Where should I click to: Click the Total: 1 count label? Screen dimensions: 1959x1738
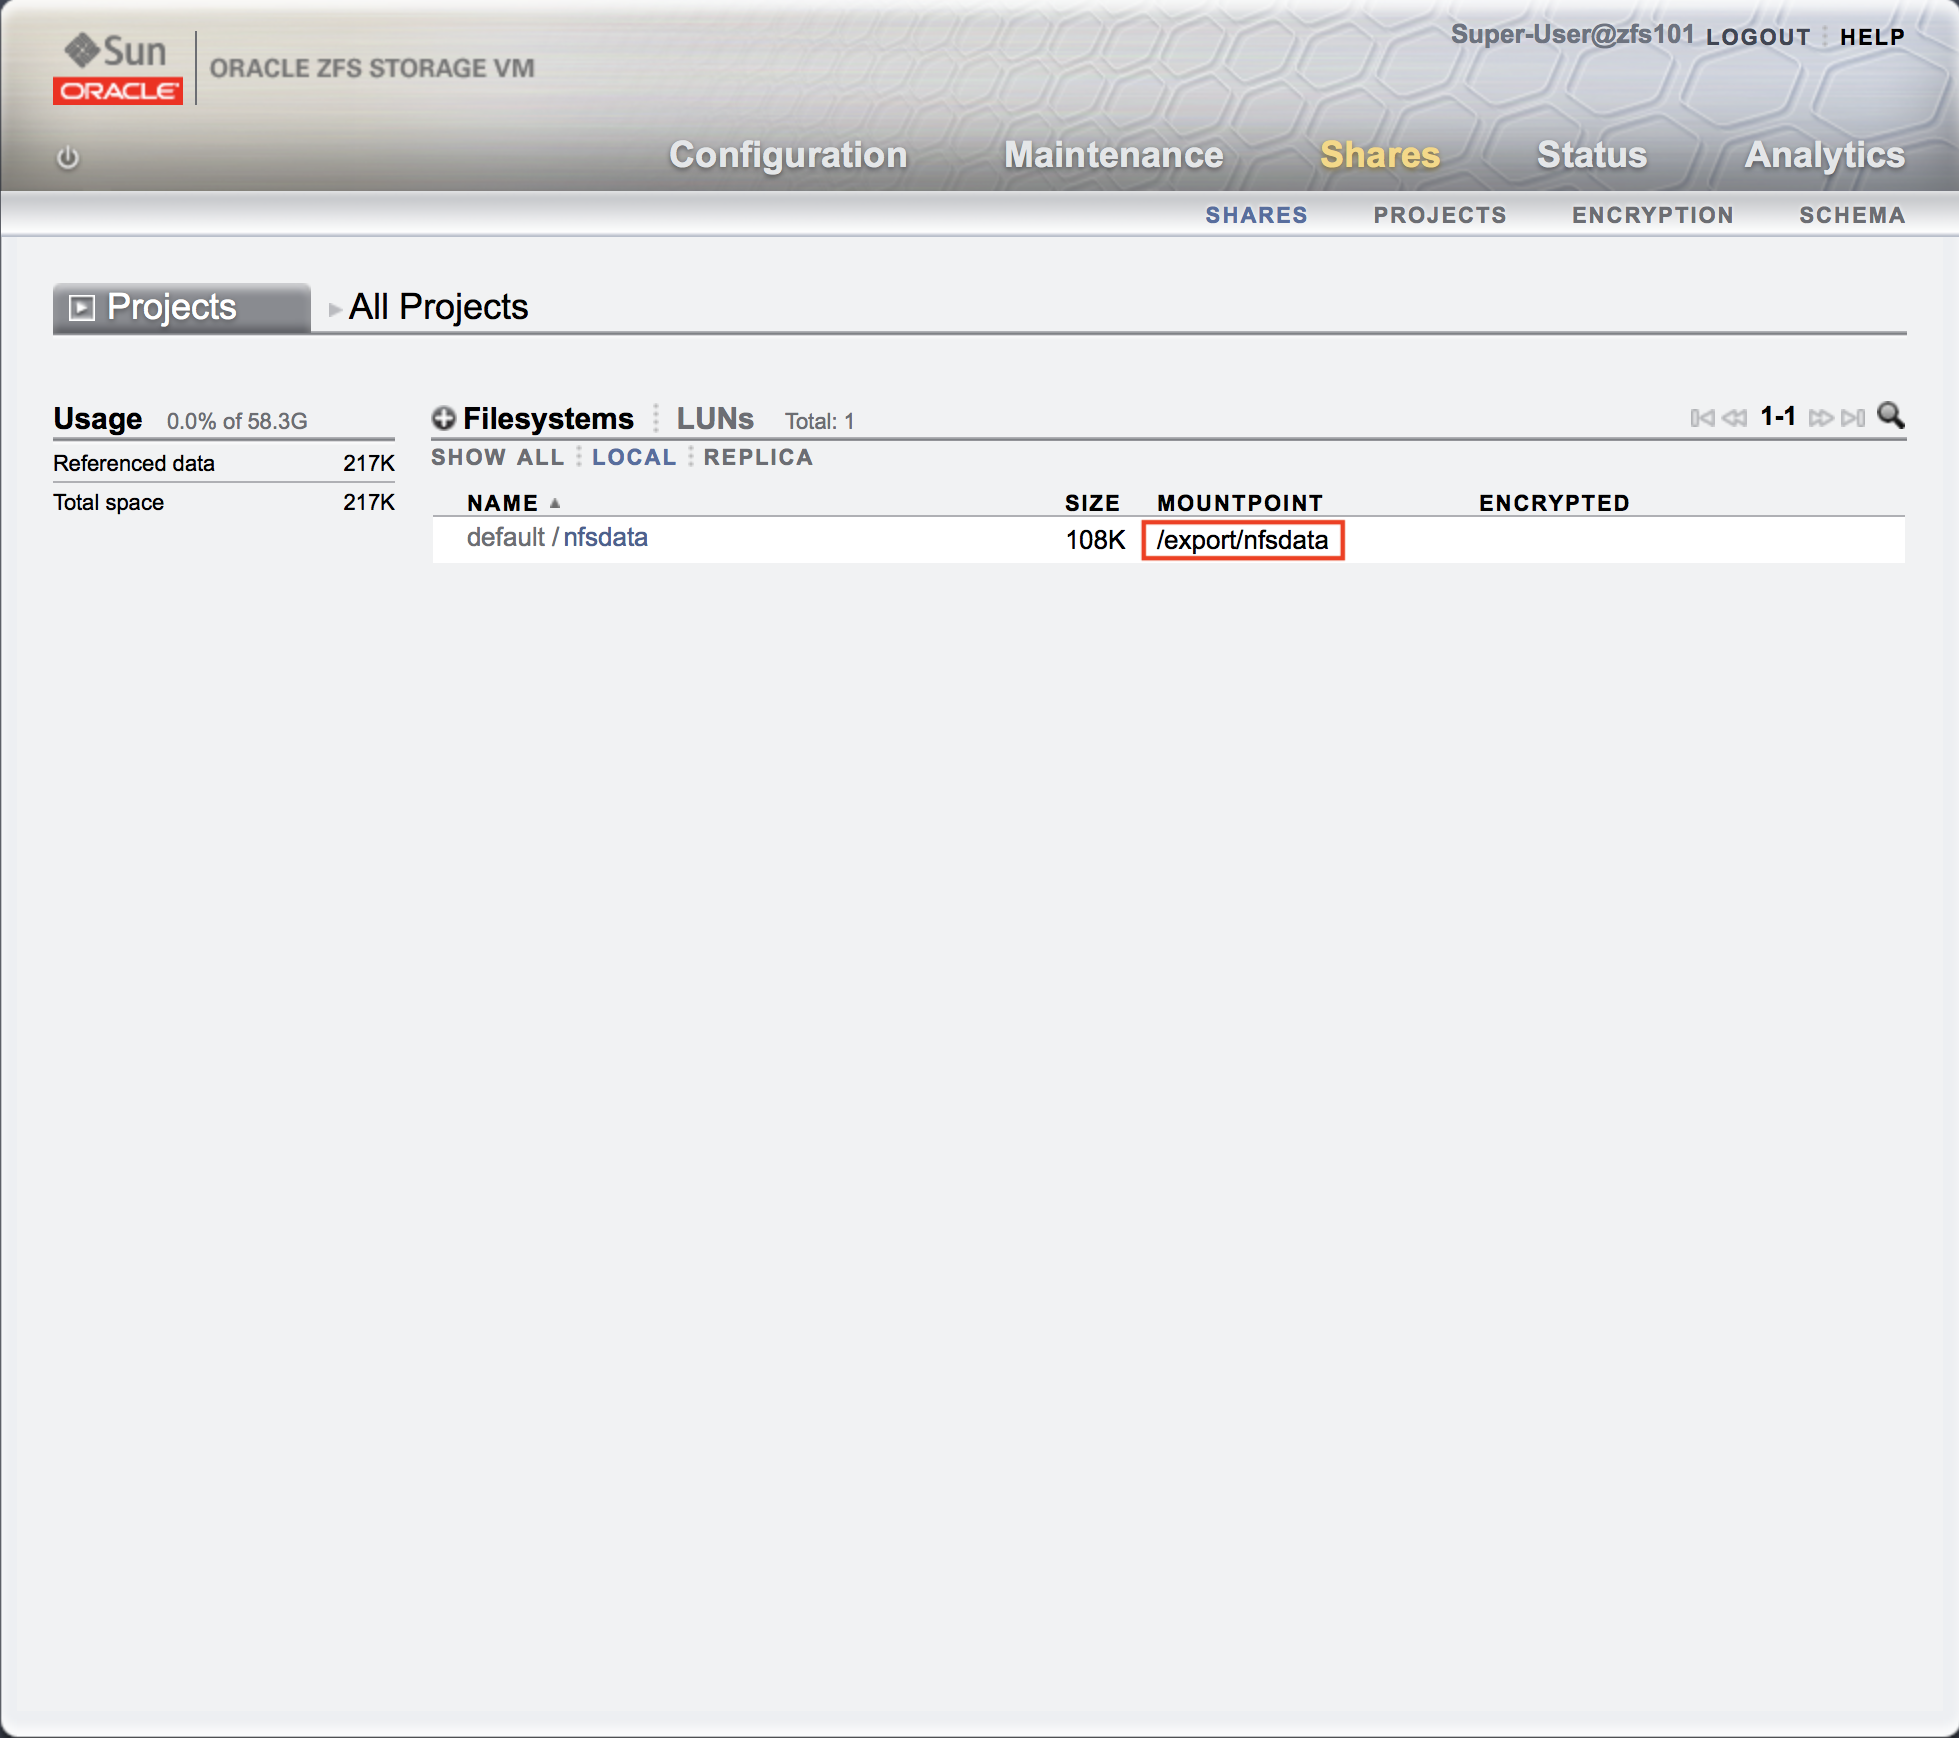click(820, 421)
